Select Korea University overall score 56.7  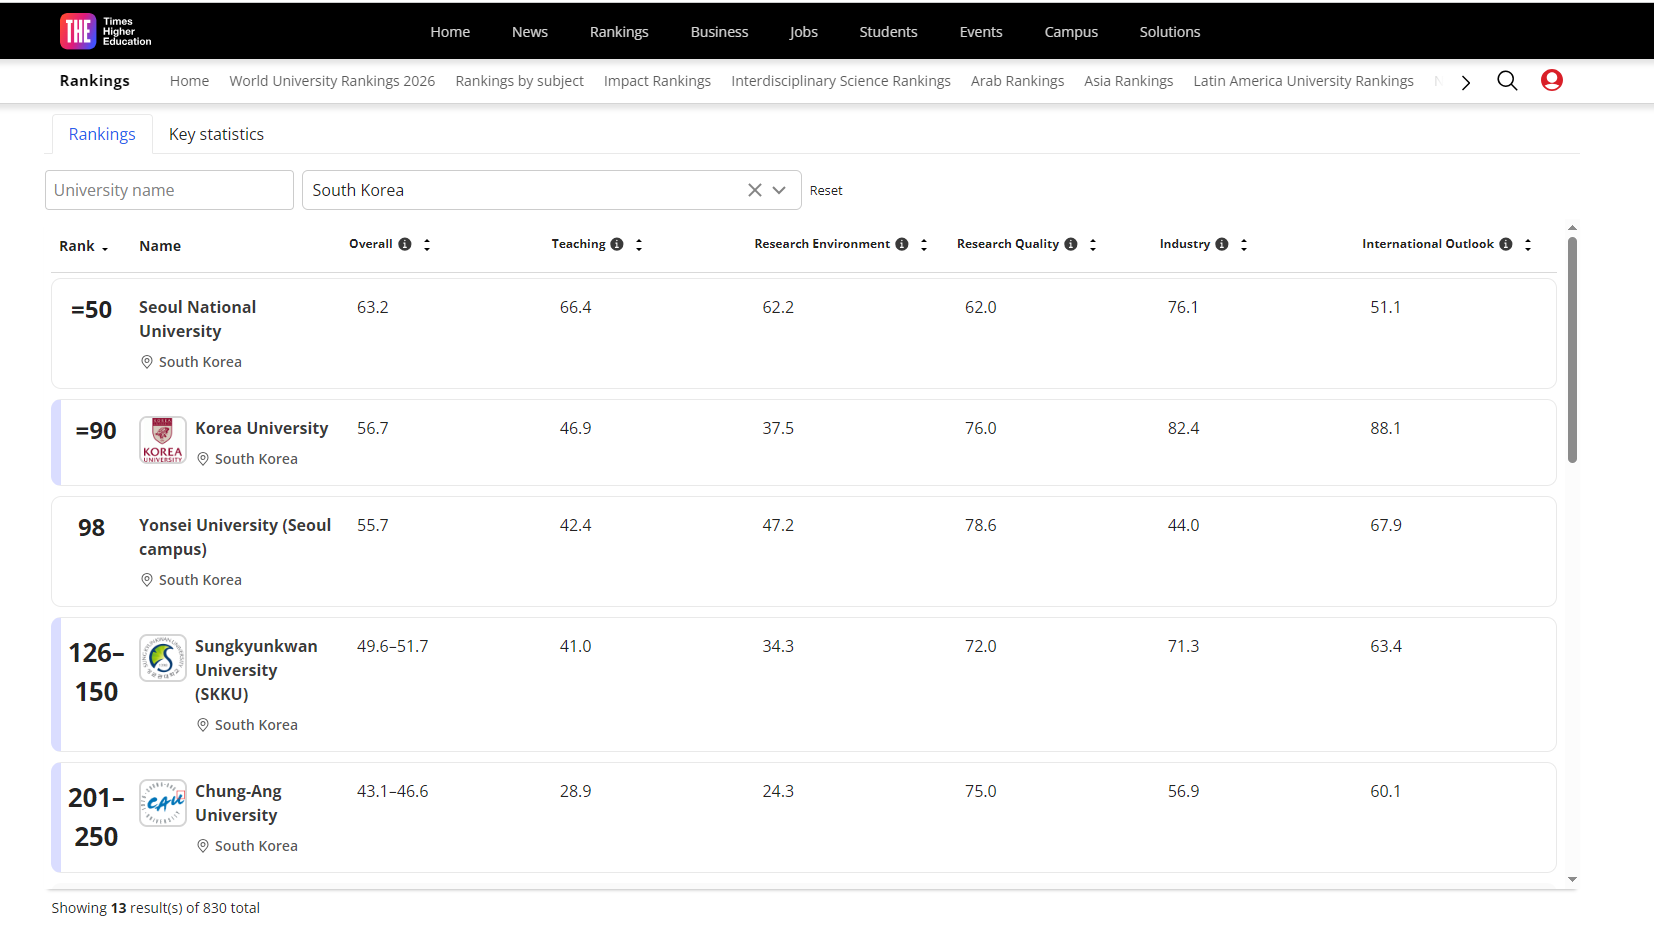pyautogui.click(x=373, y=428)
